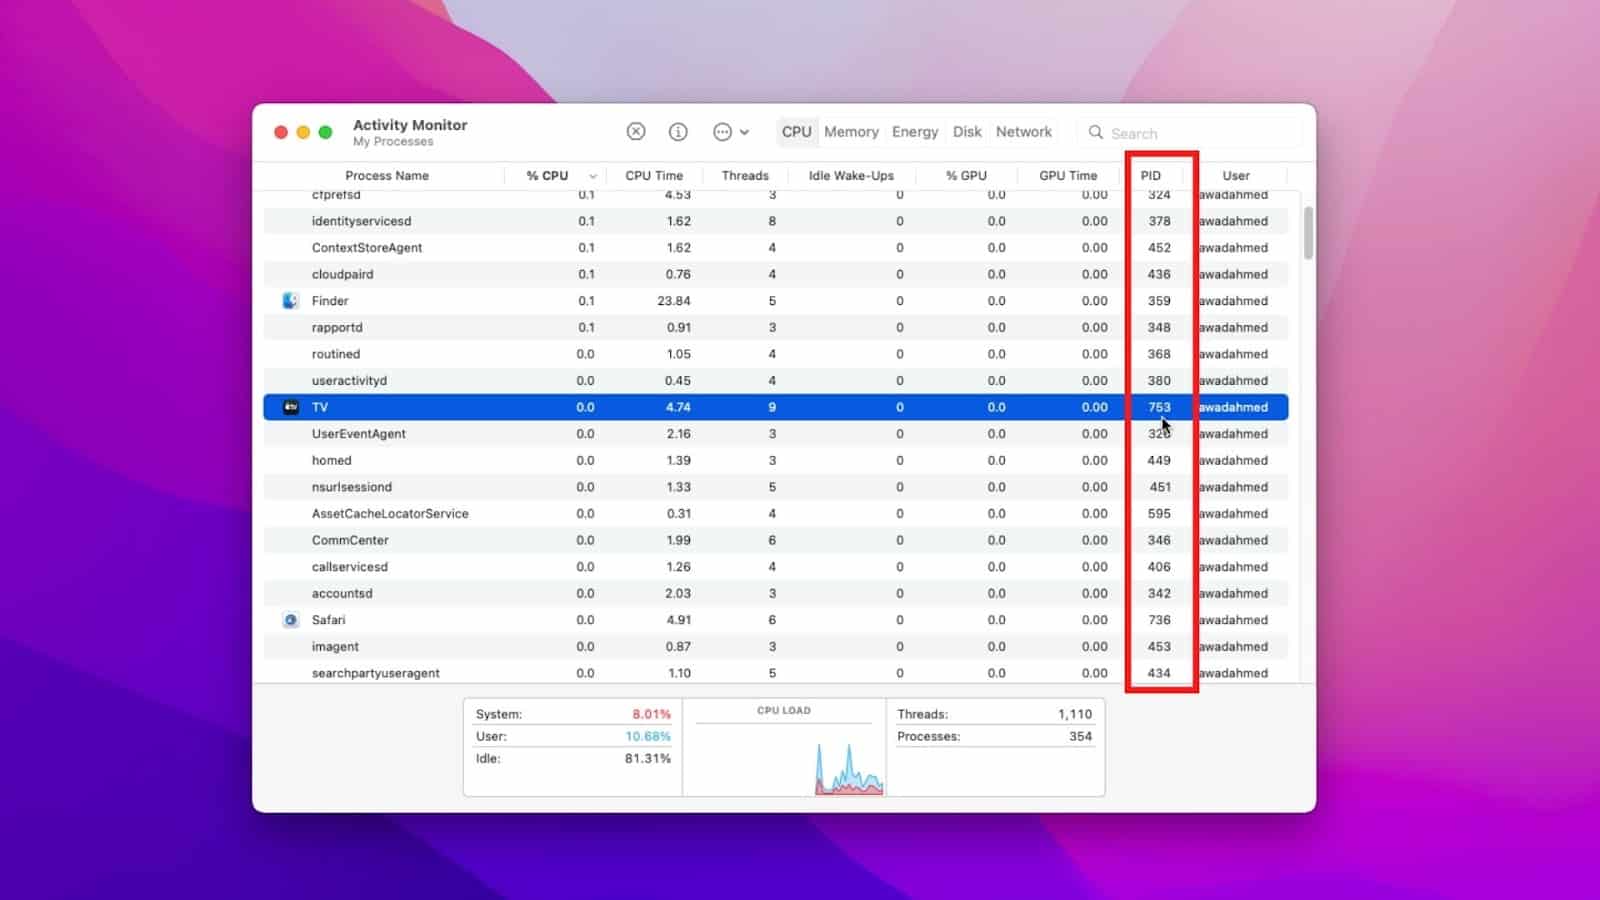
Task: Sort by the PID column header
Action: (x=1151, y=175)
